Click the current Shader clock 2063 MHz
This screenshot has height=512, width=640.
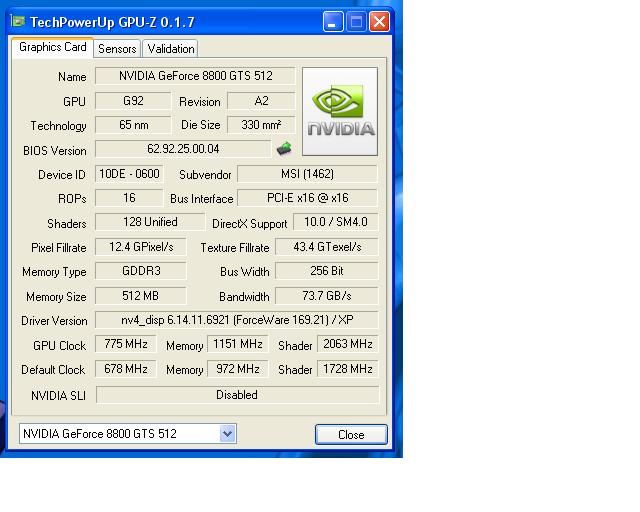[348, 344]
